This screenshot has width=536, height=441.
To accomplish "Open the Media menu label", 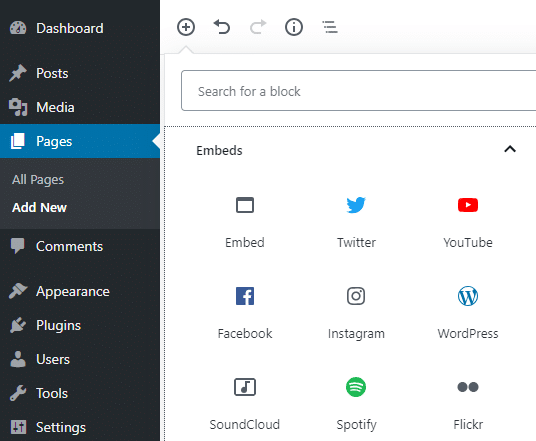I will (55, 108).
